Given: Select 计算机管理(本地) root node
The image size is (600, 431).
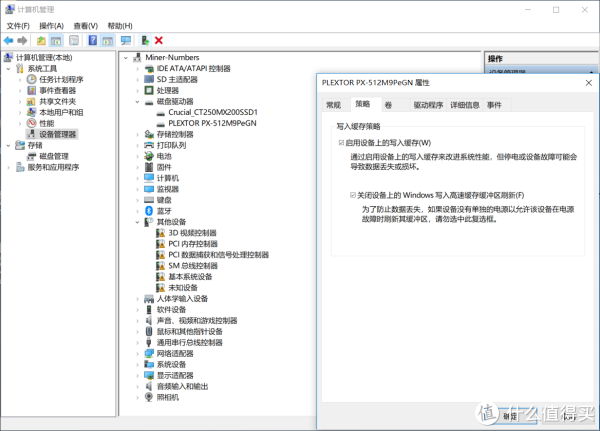Looking at the screenshot, I should point(44,57).
